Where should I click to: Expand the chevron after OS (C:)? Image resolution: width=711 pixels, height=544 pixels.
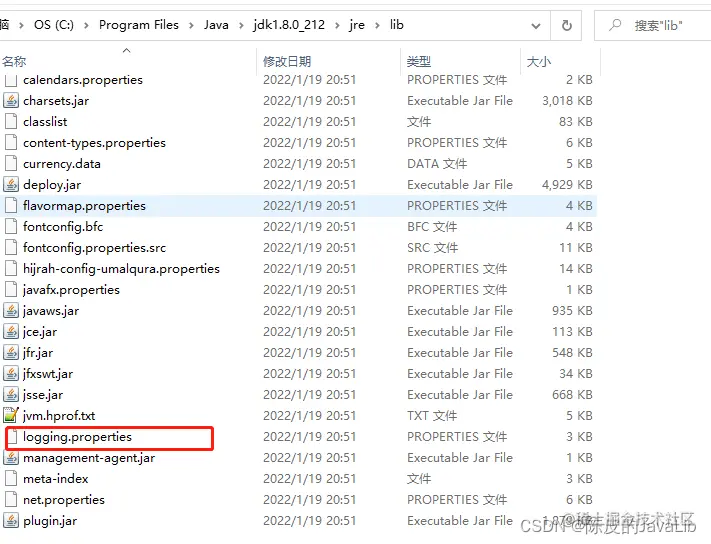pyautogui.click(x=86, y=25)
